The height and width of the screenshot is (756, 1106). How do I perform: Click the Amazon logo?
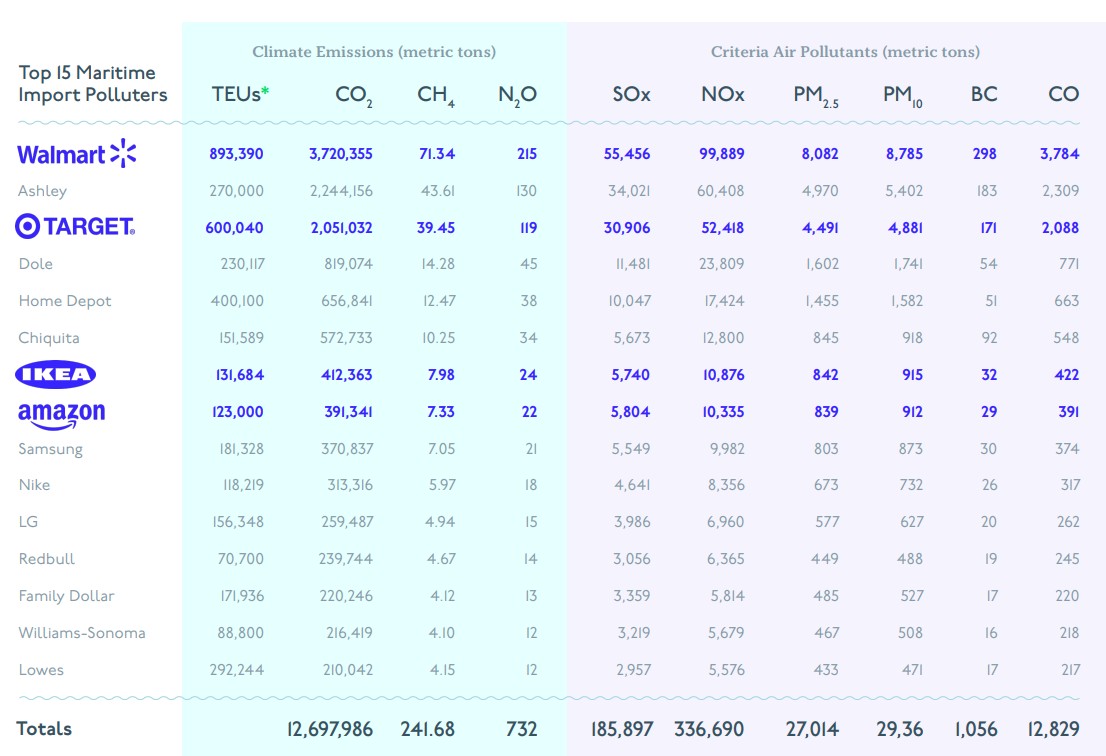[61, 415]
